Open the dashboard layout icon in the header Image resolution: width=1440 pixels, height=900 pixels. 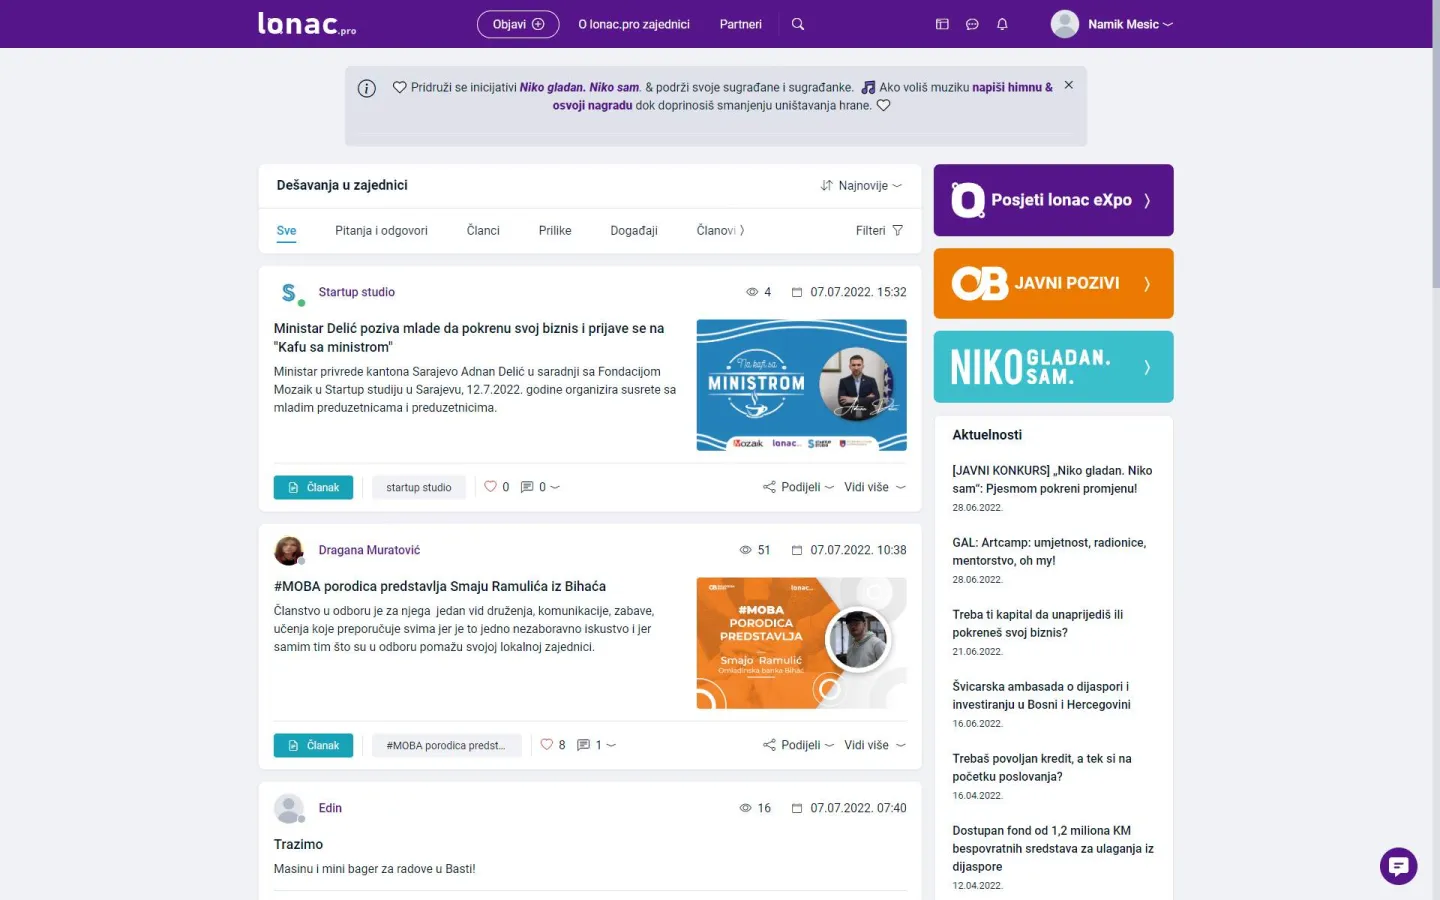(942, 24)
